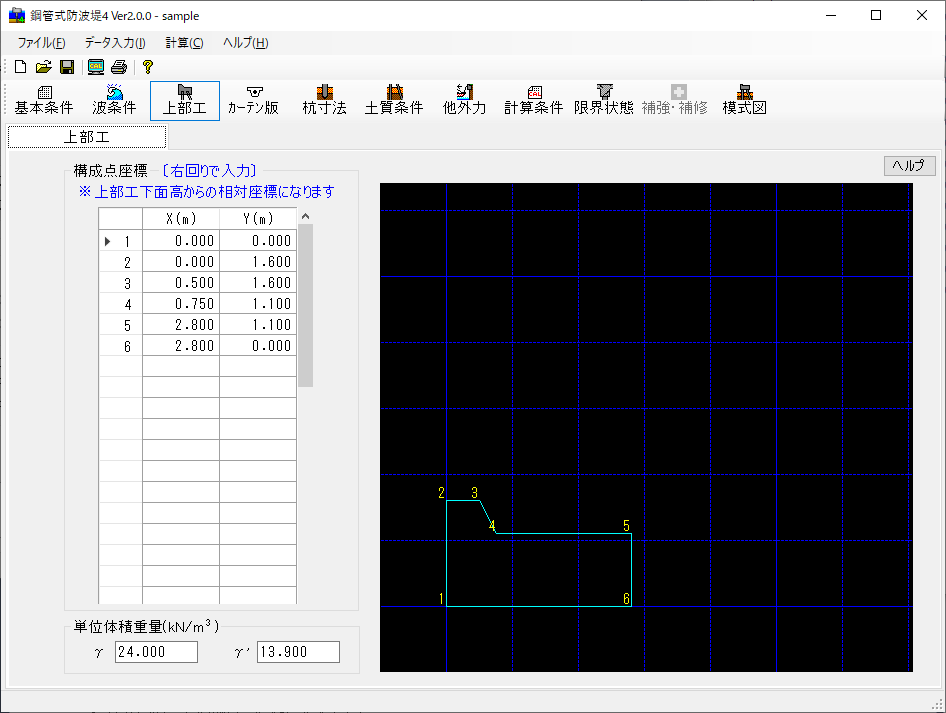Select row 3 header in the table

(x=121, y=283)
